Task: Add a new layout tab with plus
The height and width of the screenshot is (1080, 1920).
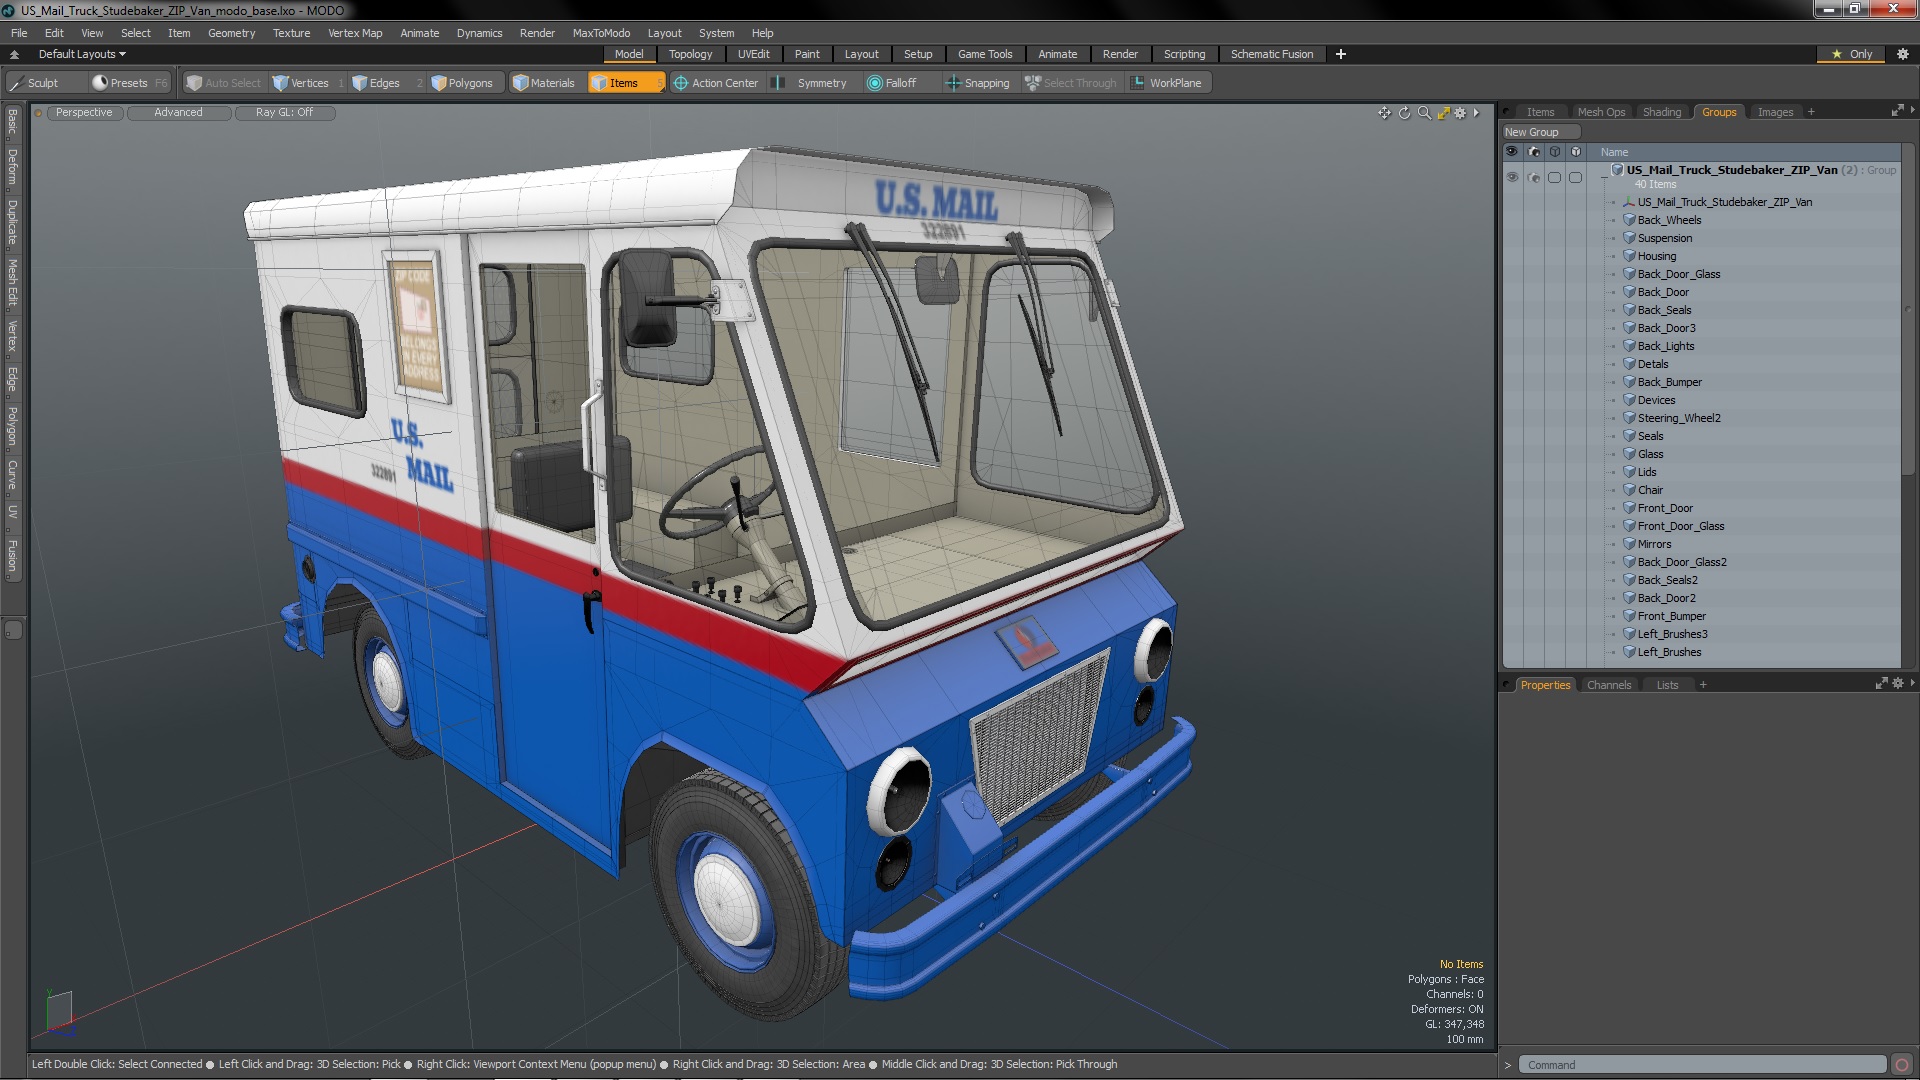Action: [1341, 54]
